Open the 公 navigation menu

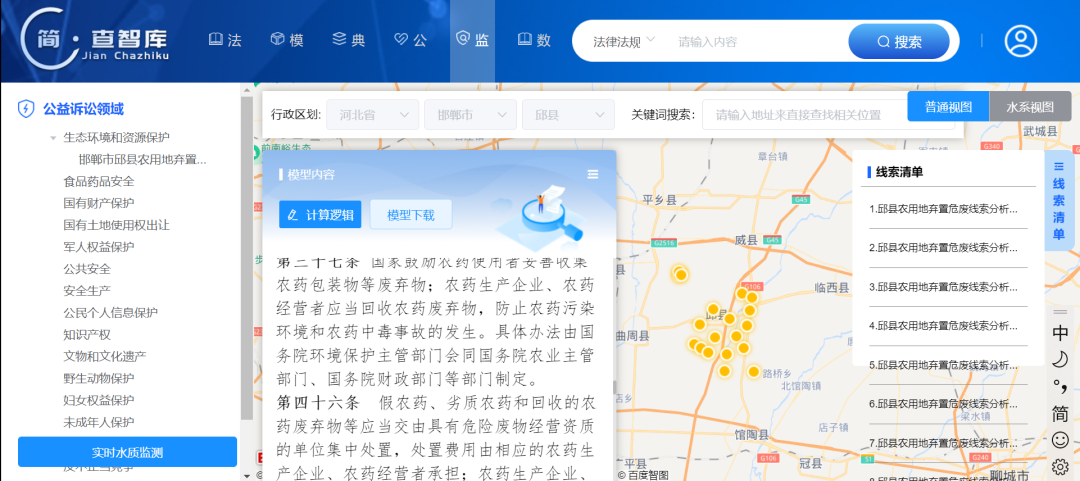coord(411,40)
